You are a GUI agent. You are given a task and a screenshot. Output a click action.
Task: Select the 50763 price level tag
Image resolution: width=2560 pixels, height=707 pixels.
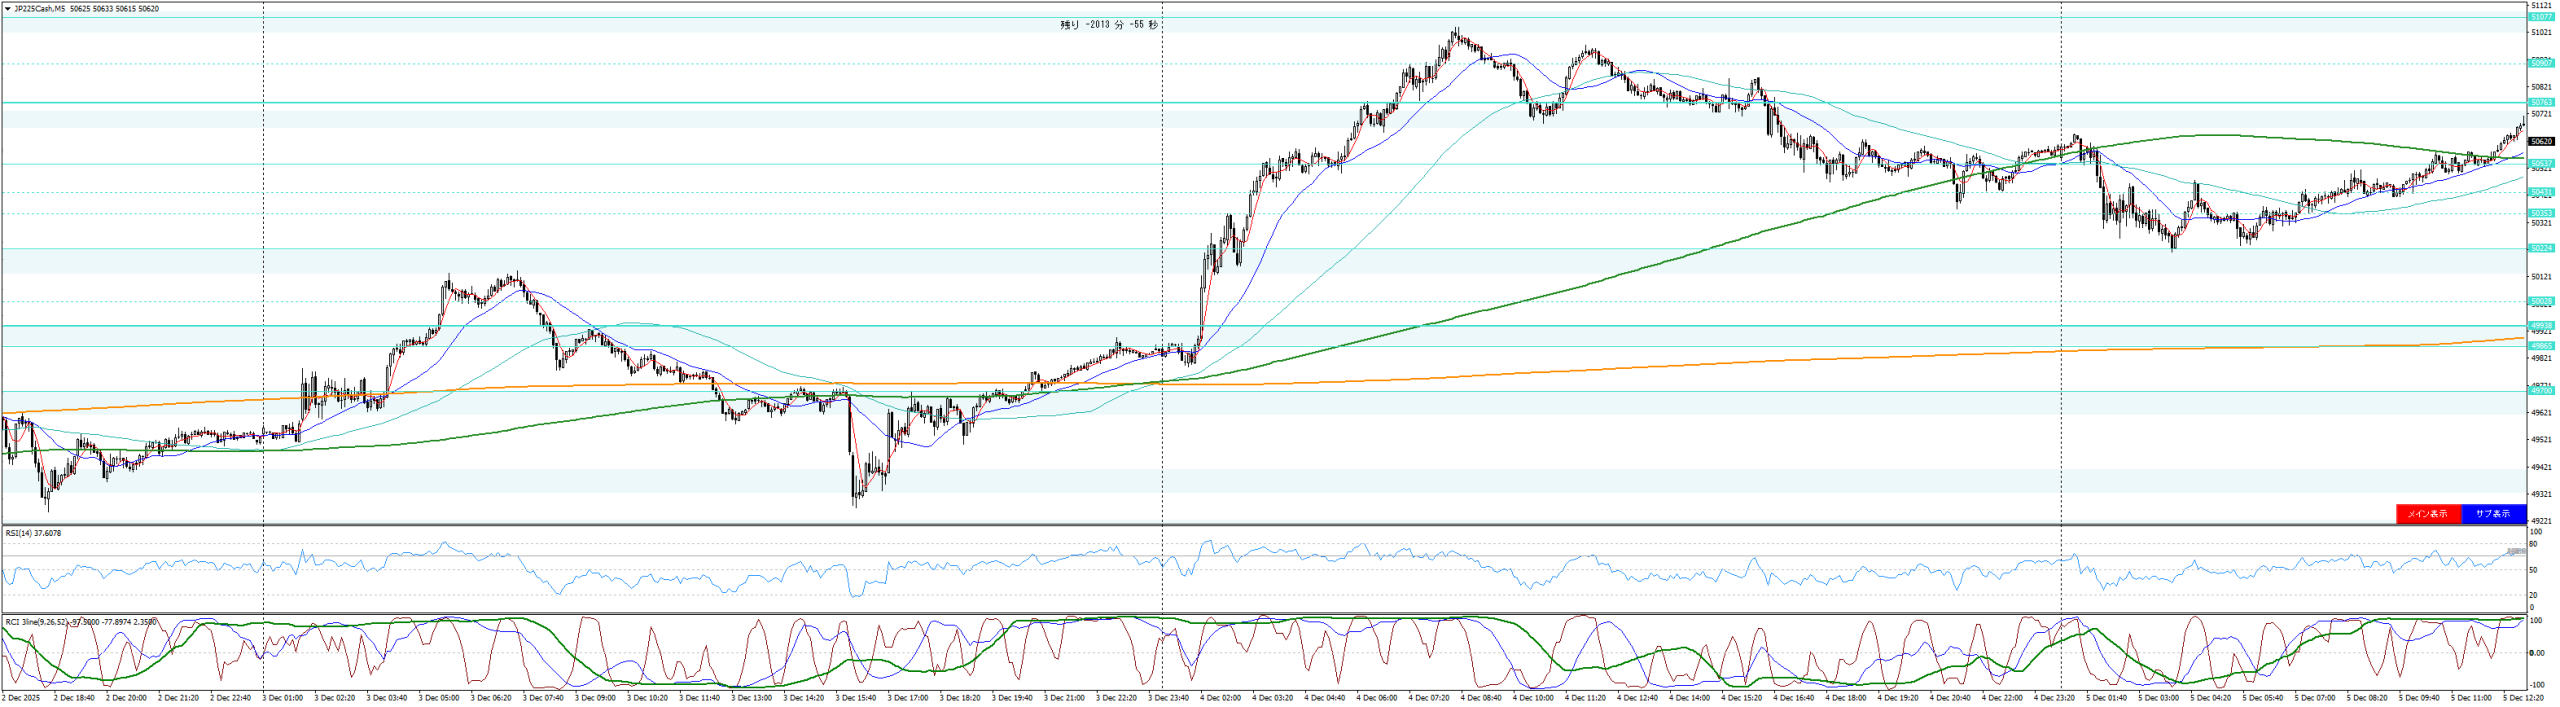[2540, 102]
